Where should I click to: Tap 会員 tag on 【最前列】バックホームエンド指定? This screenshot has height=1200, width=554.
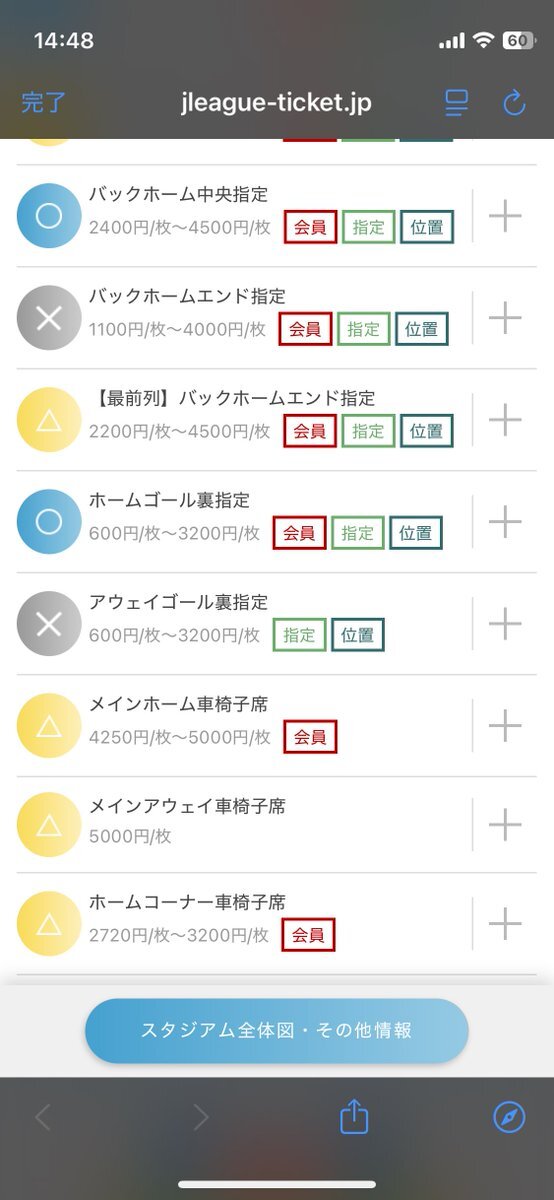tap(310, 431)
